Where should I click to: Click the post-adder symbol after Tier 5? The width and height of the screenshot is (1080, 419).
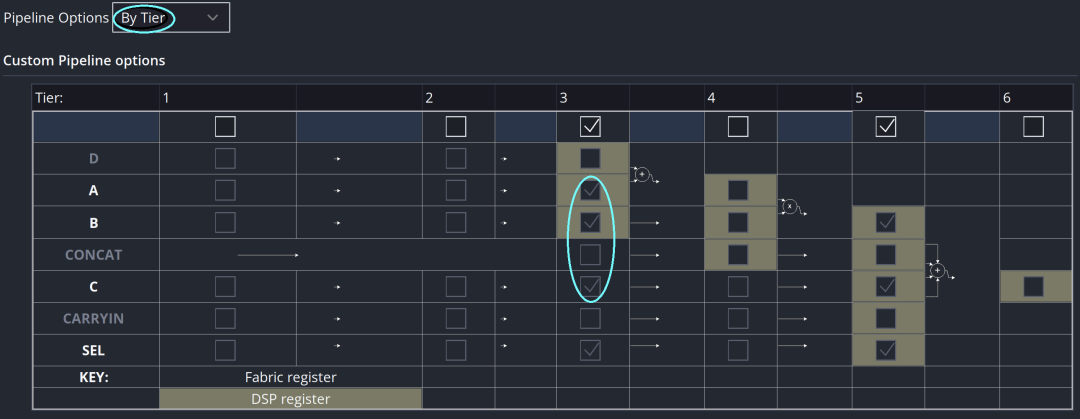[x=937, y=270]
